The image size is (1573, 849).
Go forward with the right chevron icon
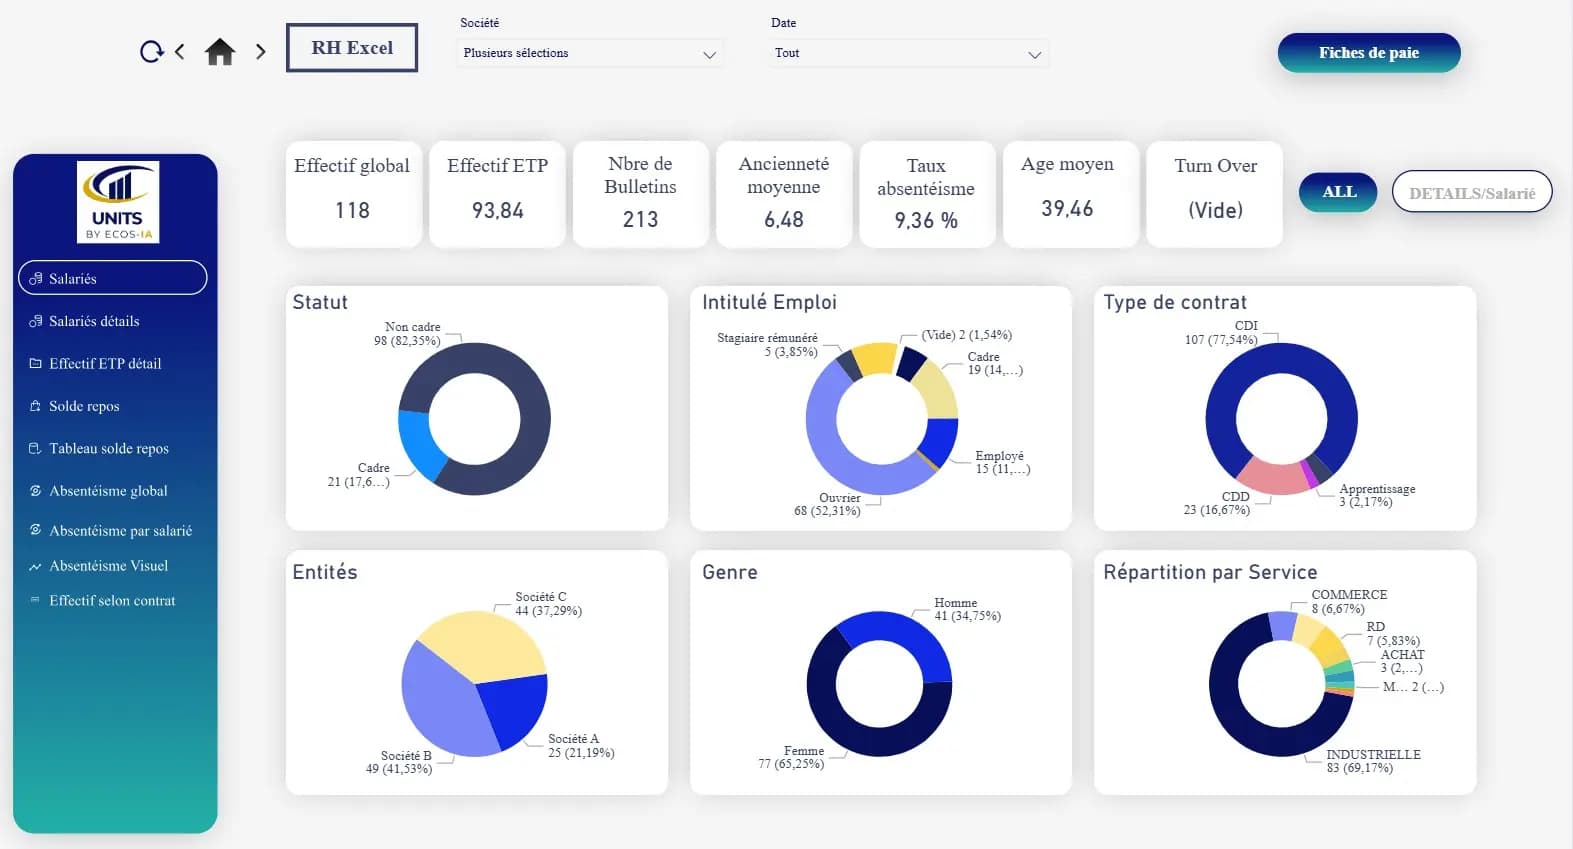pyautogui.click(x=261, y=52)
